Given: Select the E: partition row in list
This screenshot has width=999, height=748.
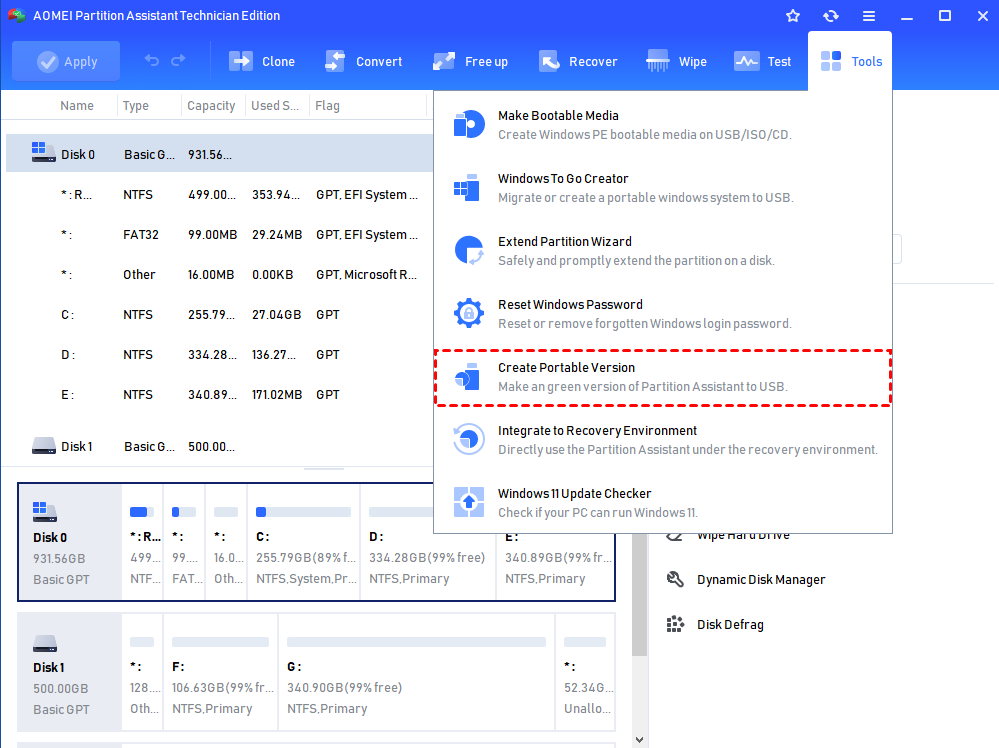Looking at the screenshot, I should (220, 394).
